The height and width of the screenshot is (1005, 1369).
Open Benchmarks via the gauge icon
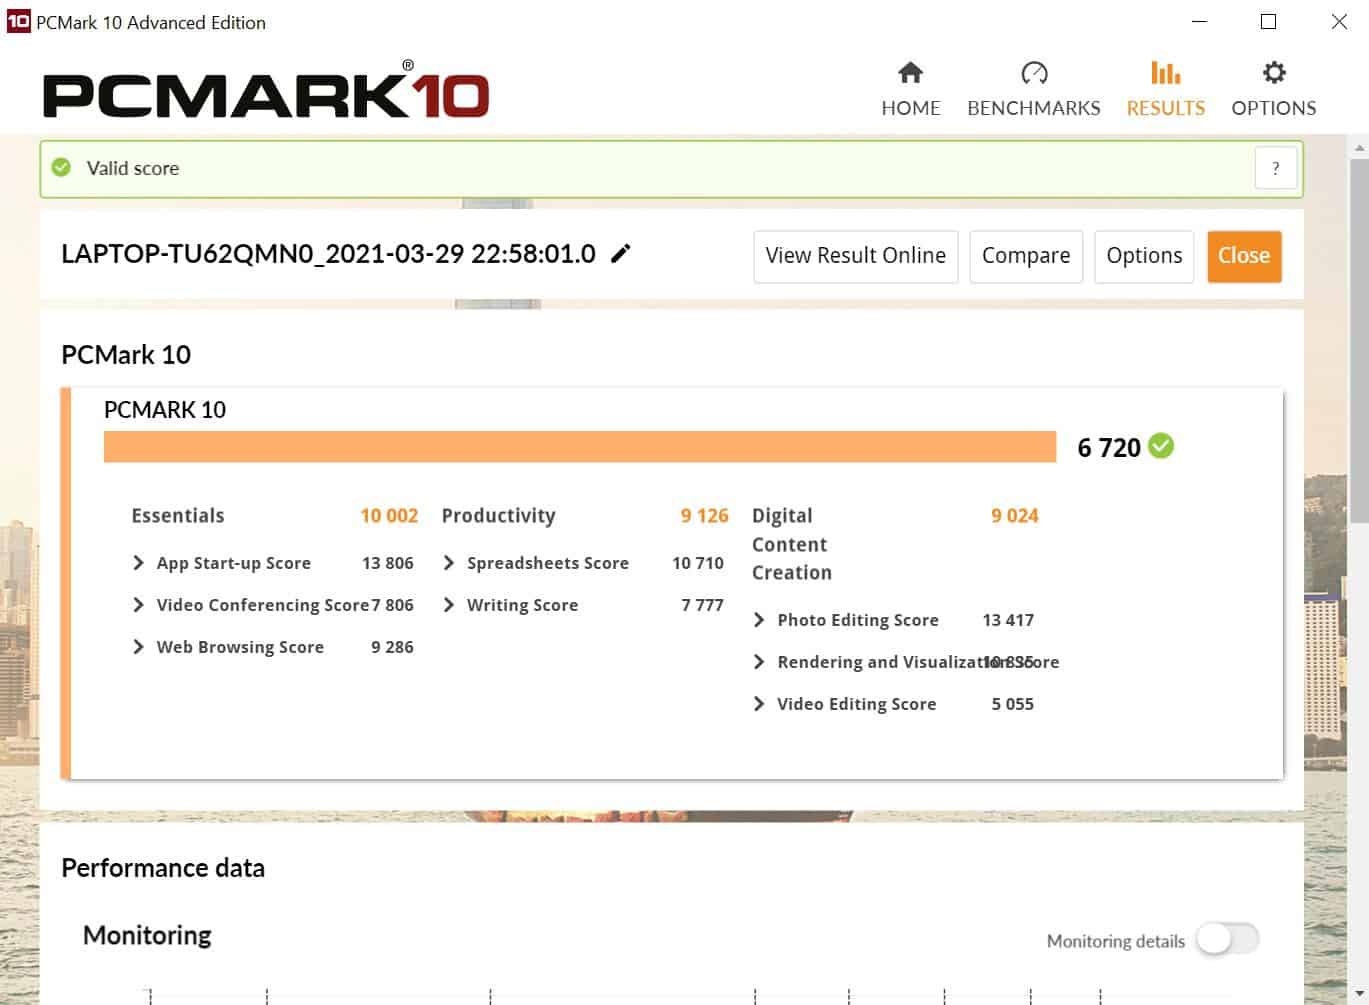(x=1033, y=73)
